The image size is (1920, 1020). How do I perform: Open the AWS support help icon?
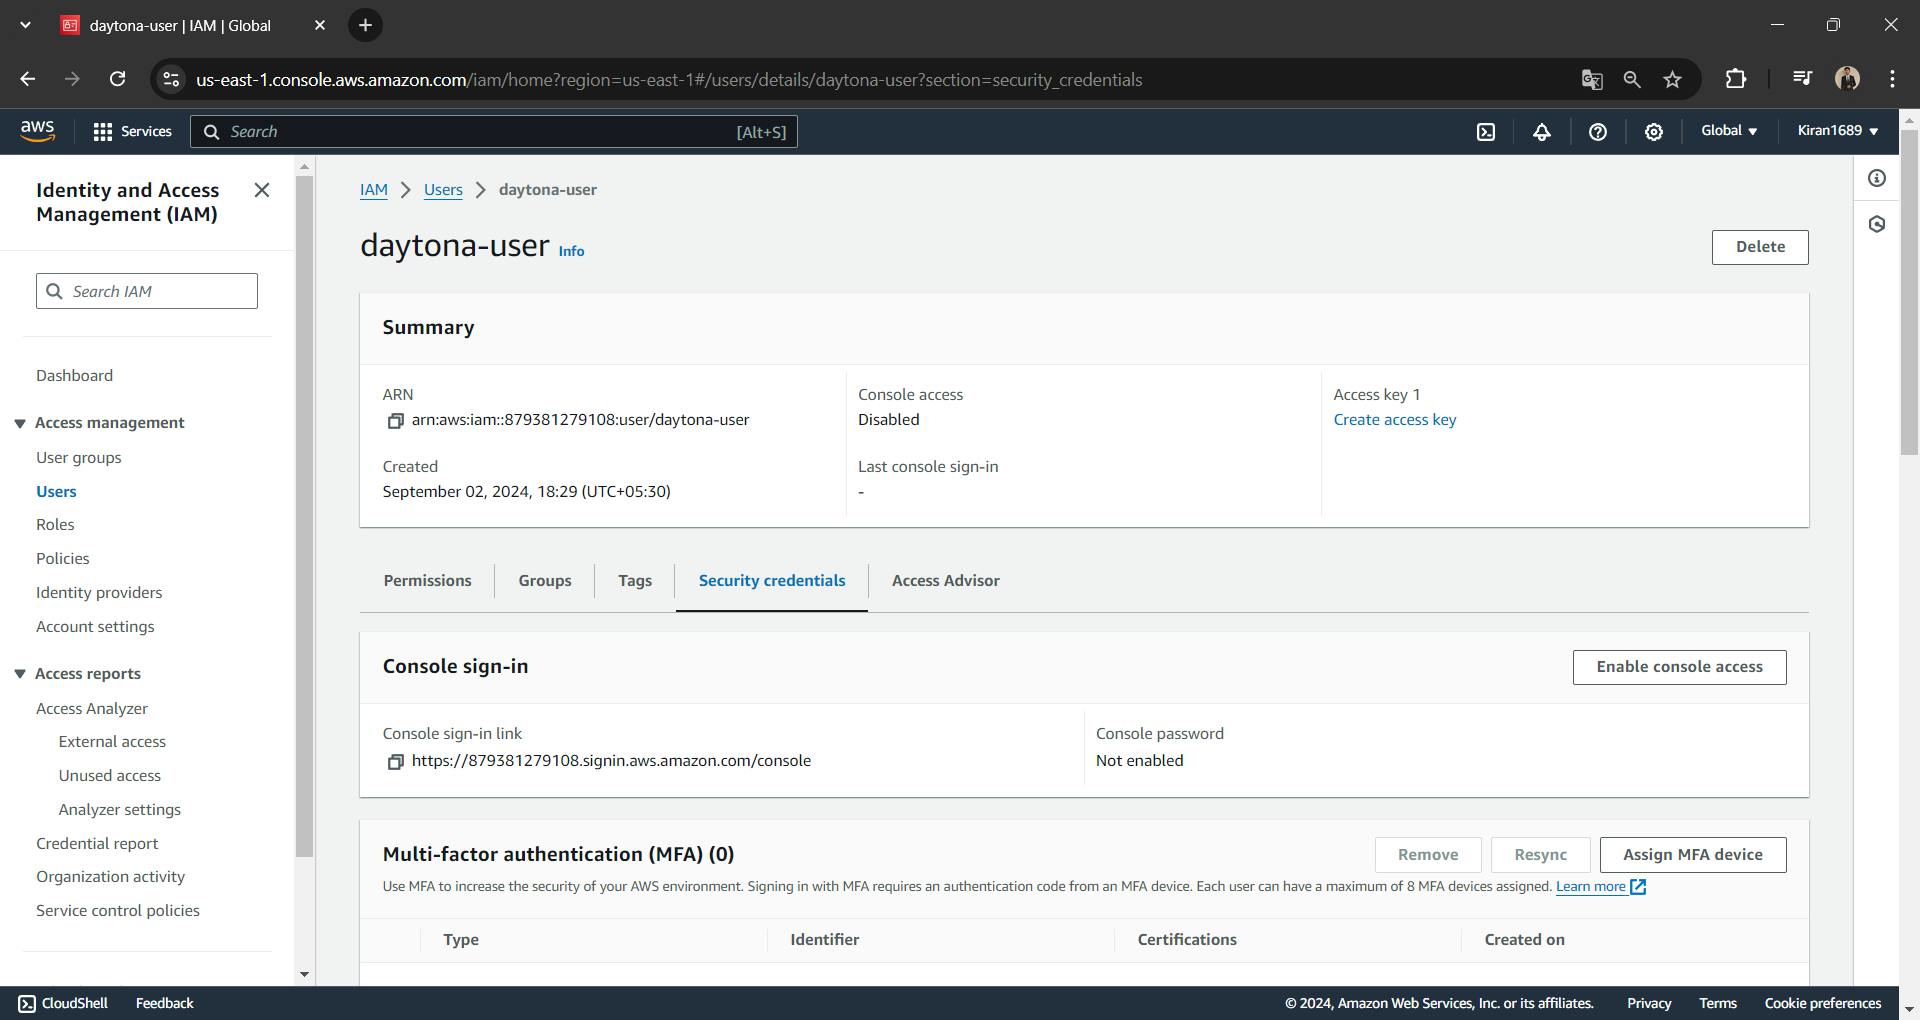pos(1598,132)
